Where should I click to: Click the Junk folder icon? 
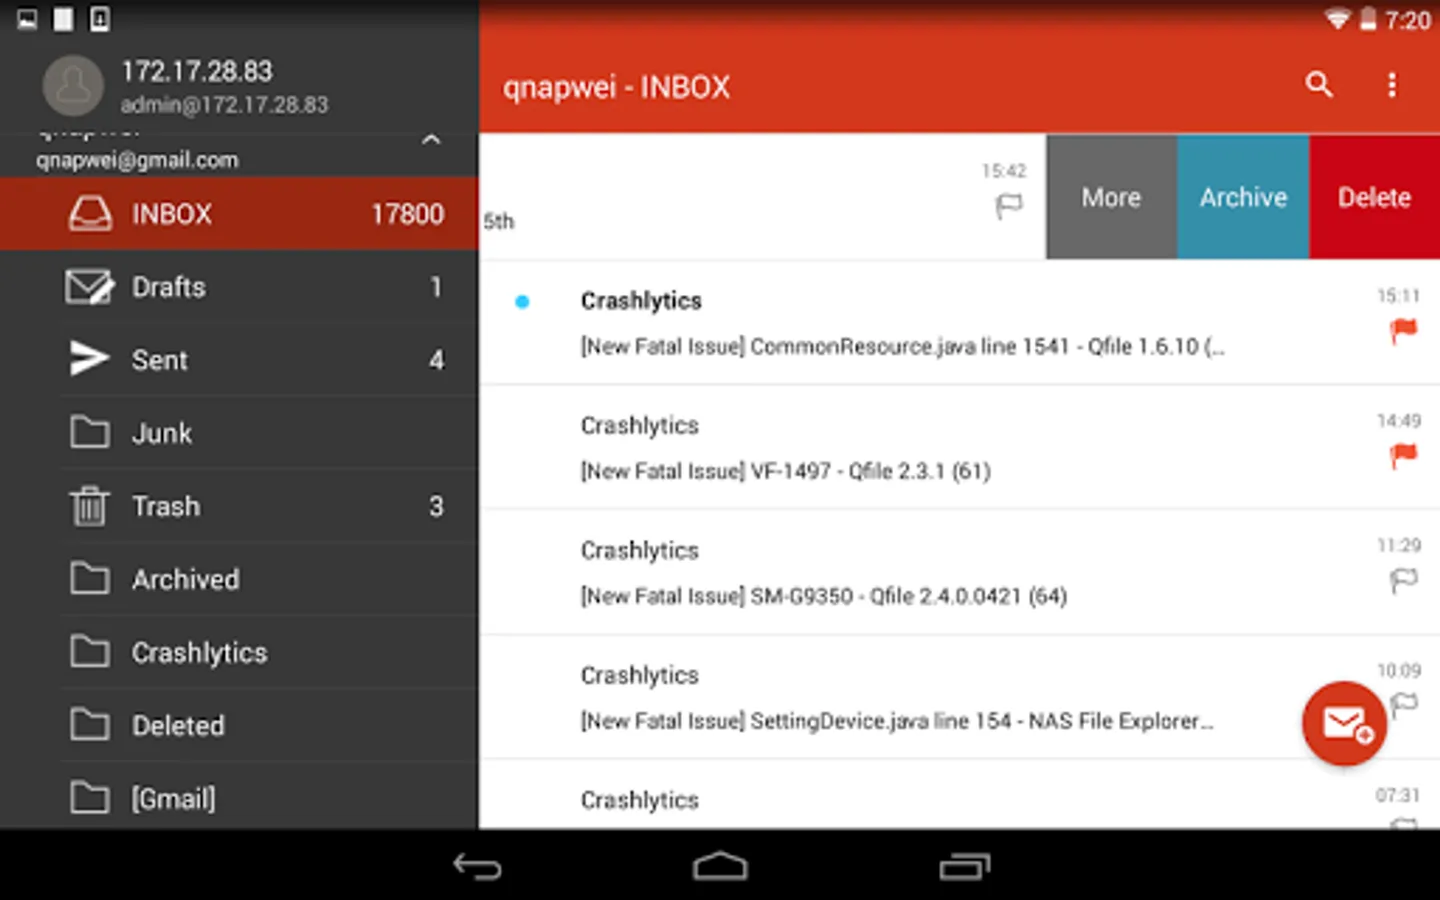90,432
